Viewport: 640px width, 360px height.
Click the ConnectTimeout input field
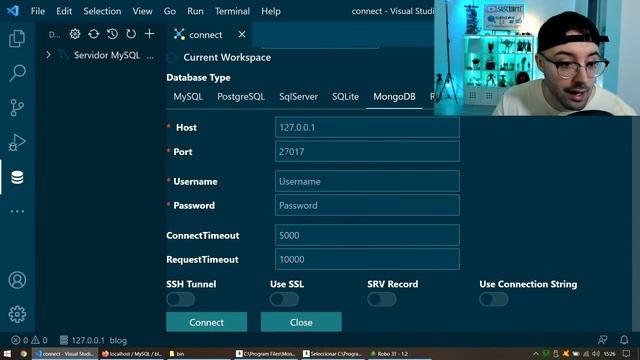367,235
